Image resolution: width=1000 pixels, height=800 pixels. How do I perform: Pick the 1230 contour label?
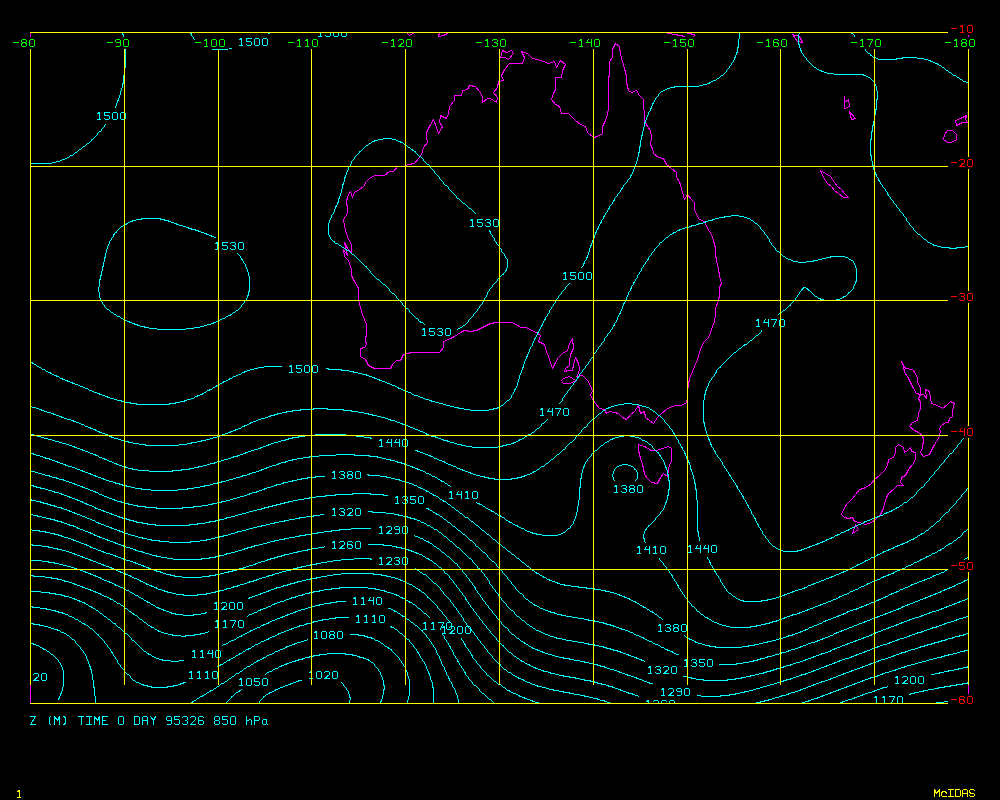click(393, 562)
